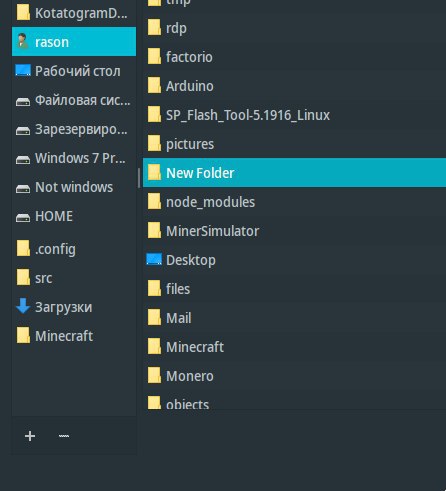Click the Mail folder icon
Screen dimensions: 446x491
pyautogui.click(x=154, y=317)
